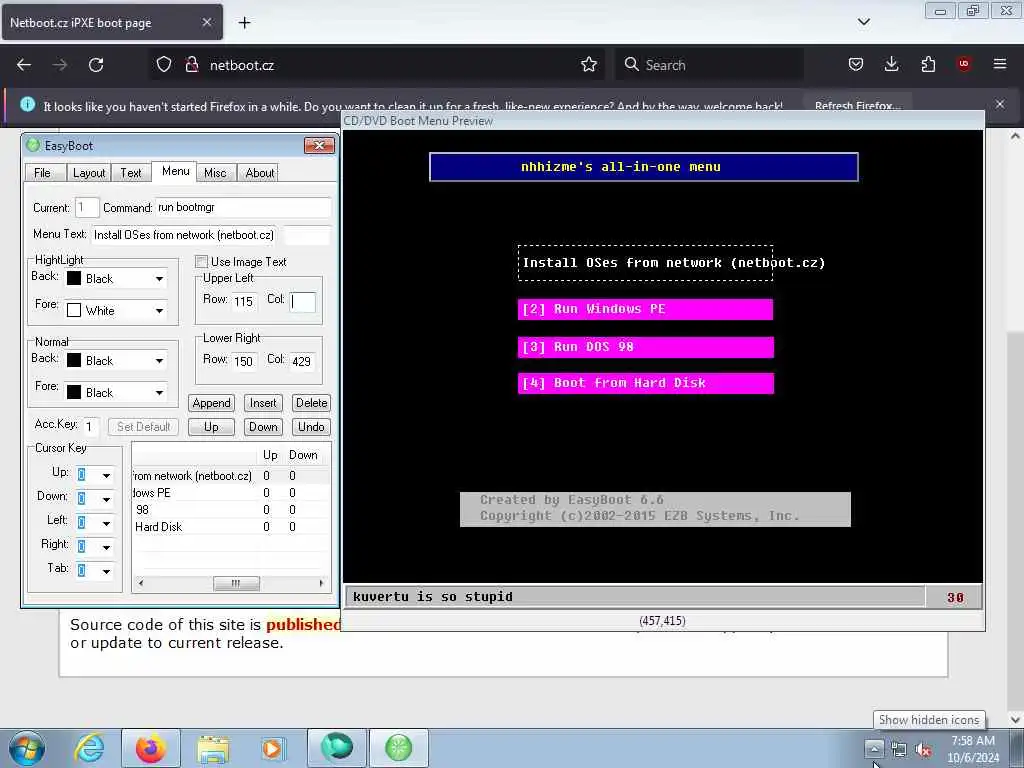Select 'dows PE' row in menu list
The width and height of the screenshot is (1024, 768).
click(231, 493)
